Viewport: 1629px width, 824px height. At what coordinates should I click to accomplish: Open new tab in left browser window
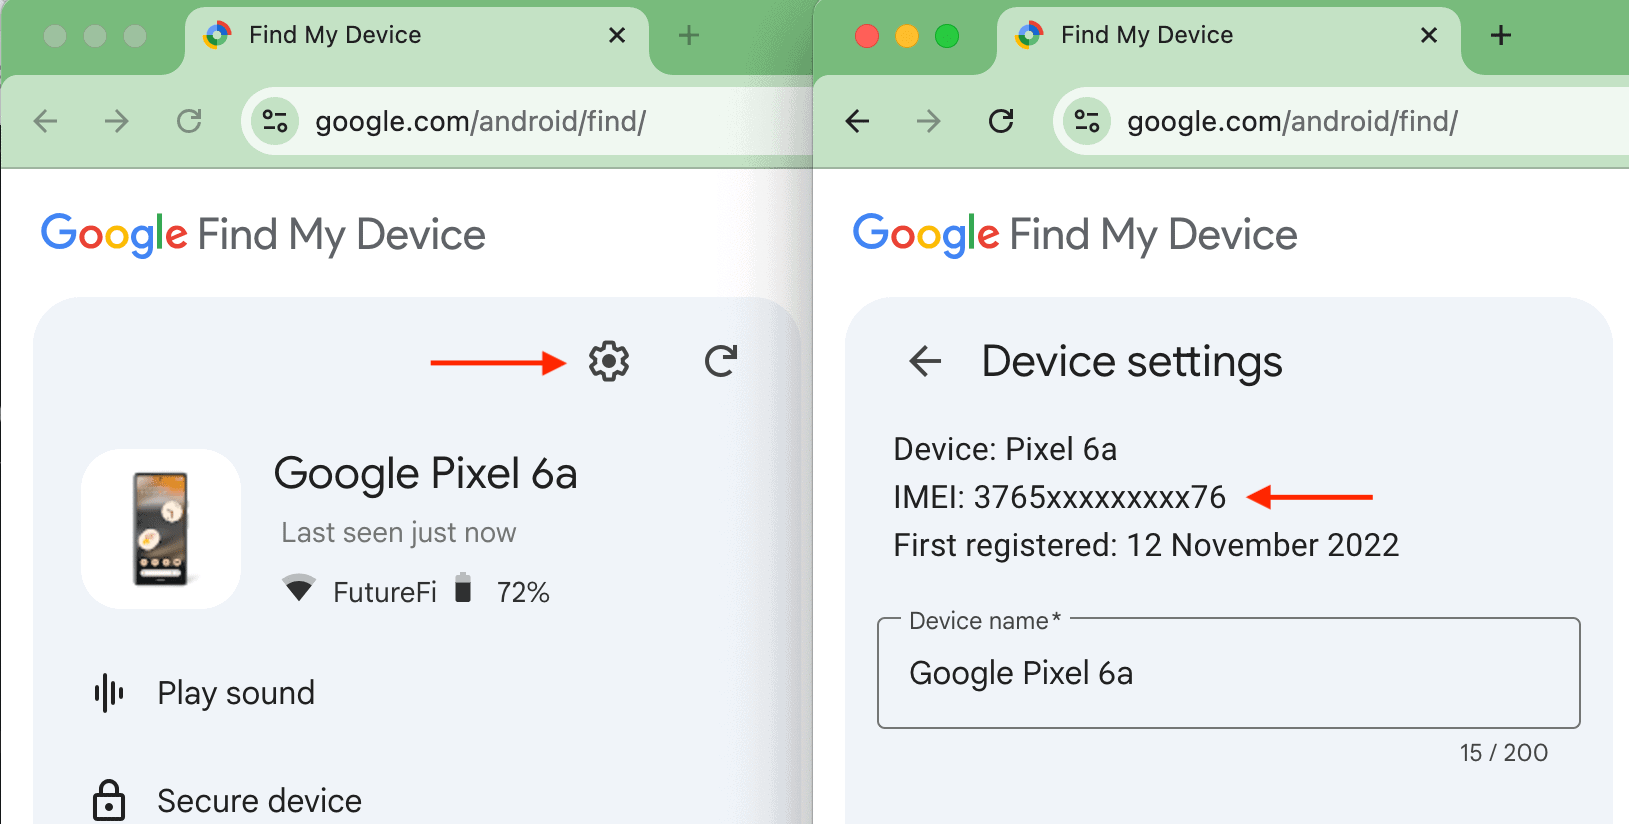[688, 36]
